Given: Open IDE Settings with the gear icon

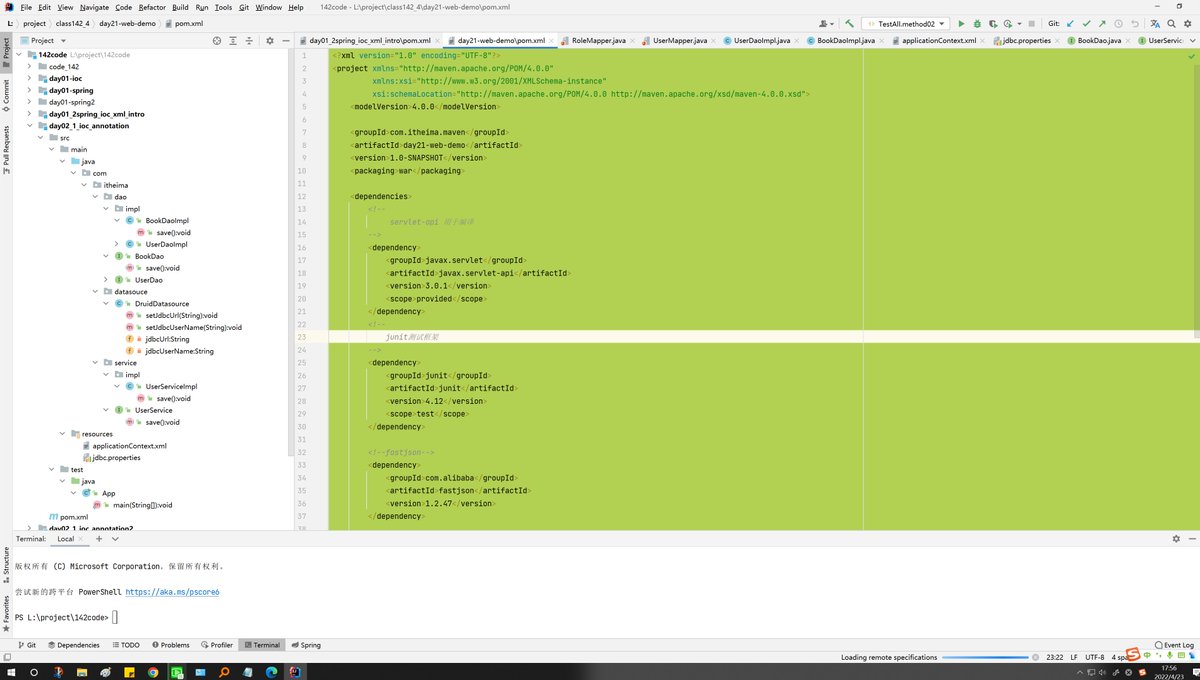Looking at the screenshot, I should click(x=1187, y=23).
